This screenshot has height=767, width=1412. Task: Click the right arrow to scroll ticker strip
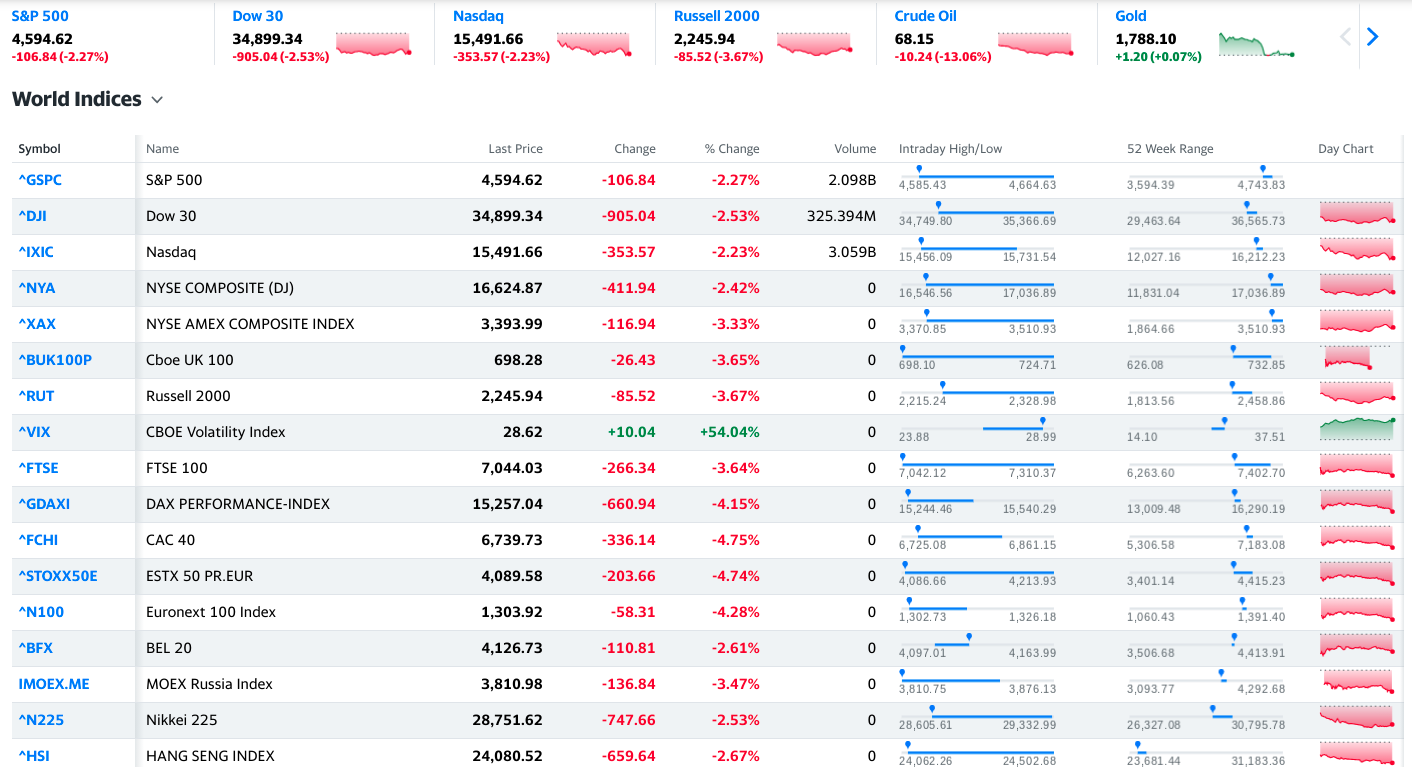click(x=1372, y=36)
